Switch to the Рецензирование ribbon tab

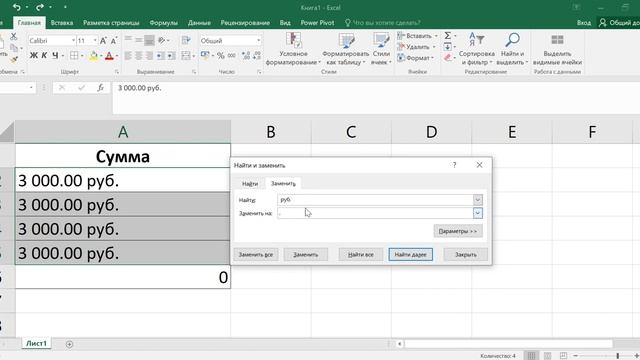click(x=245, y=23)
